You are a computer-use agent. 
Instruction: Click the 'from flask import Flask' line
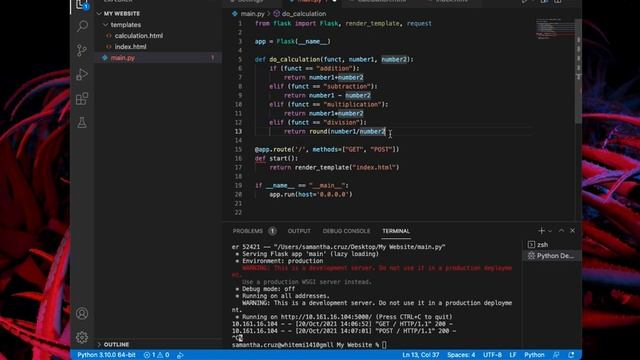[x=343, y=24]
